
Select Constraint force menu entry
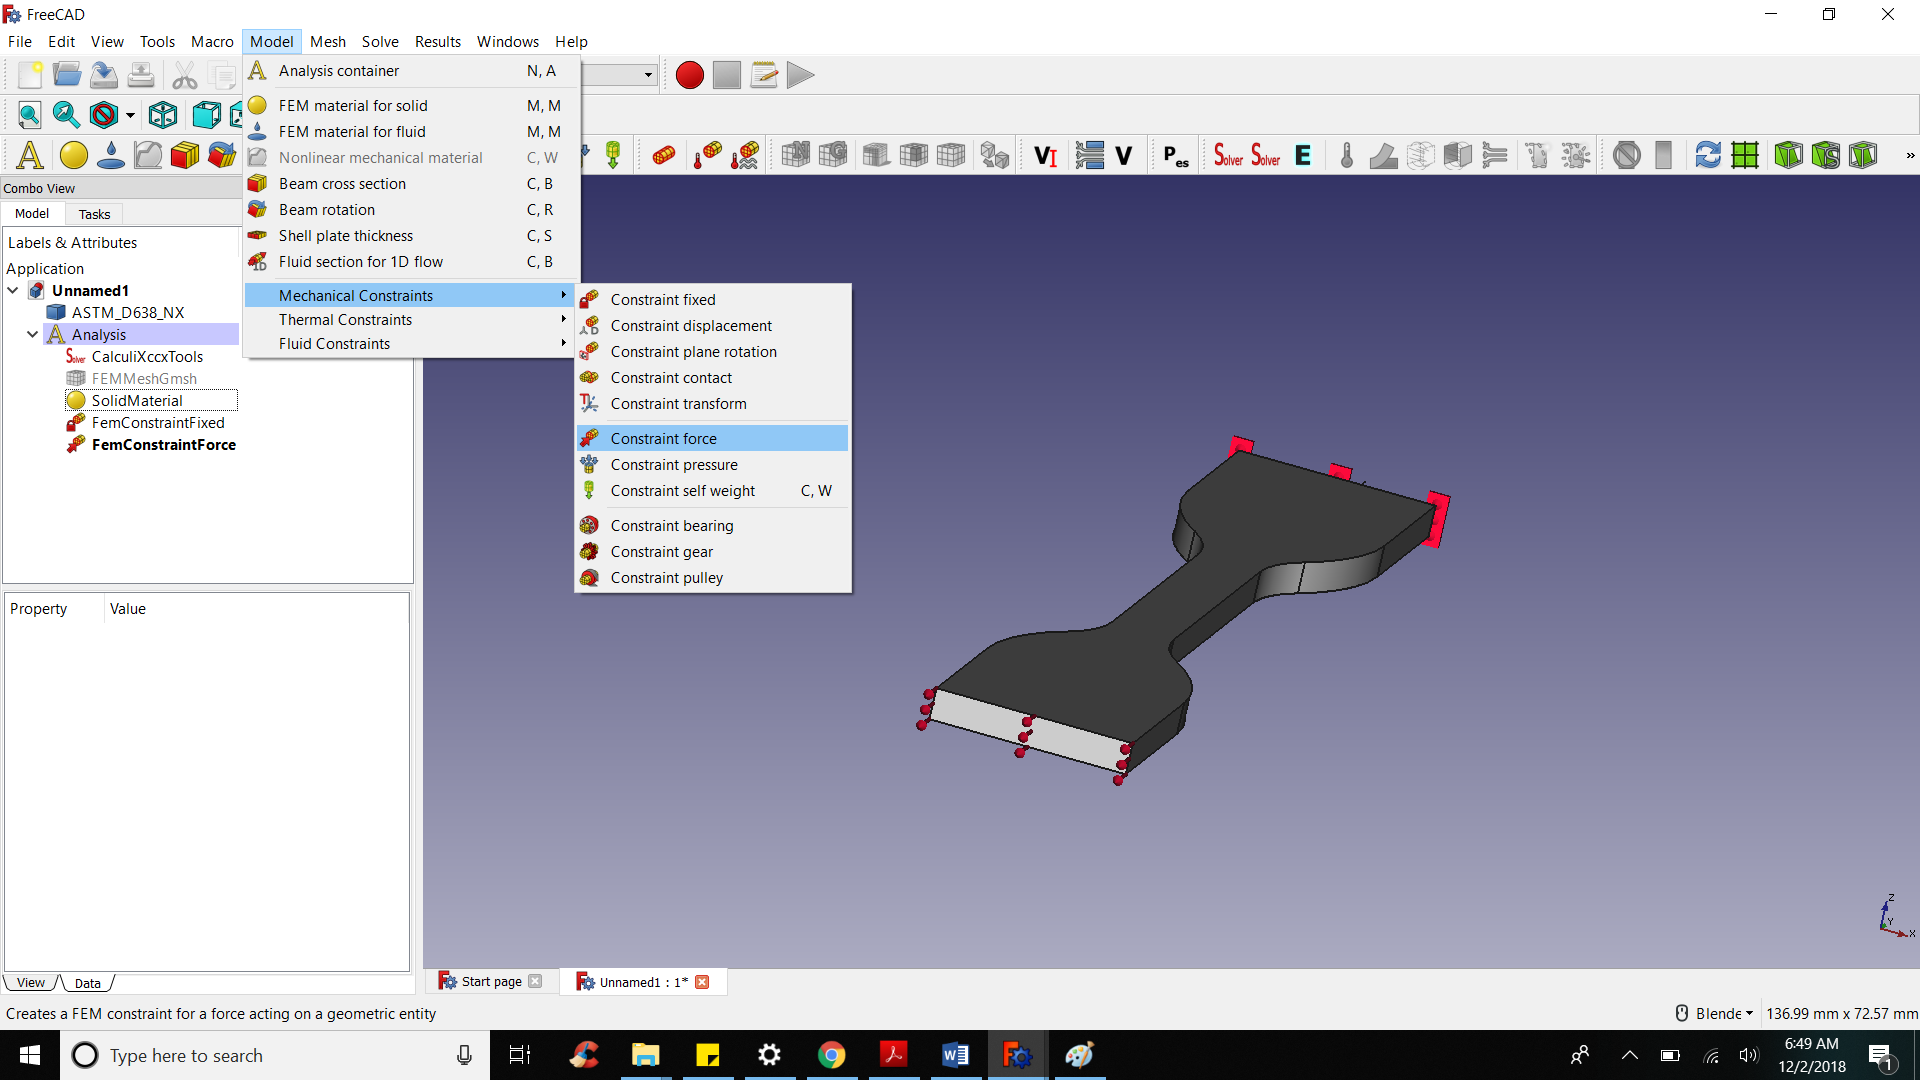(x=663, y=438)
